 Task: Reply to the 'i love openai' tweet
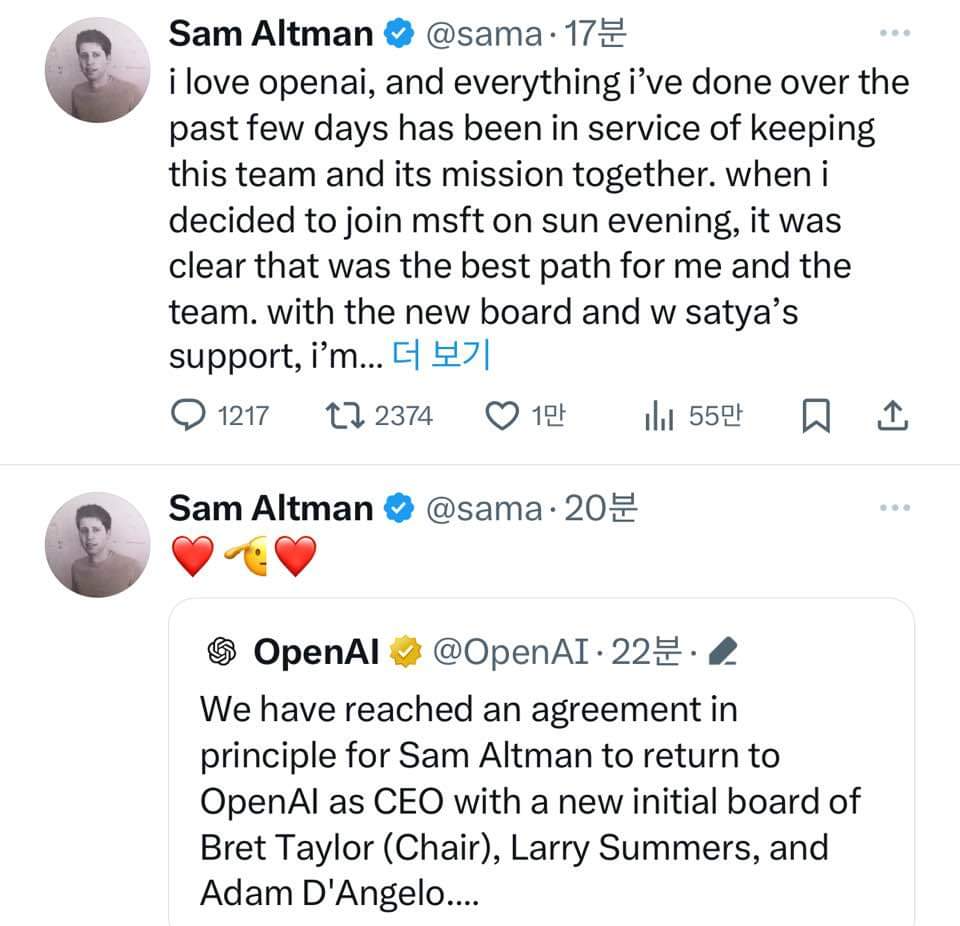[x=188, y=416]
